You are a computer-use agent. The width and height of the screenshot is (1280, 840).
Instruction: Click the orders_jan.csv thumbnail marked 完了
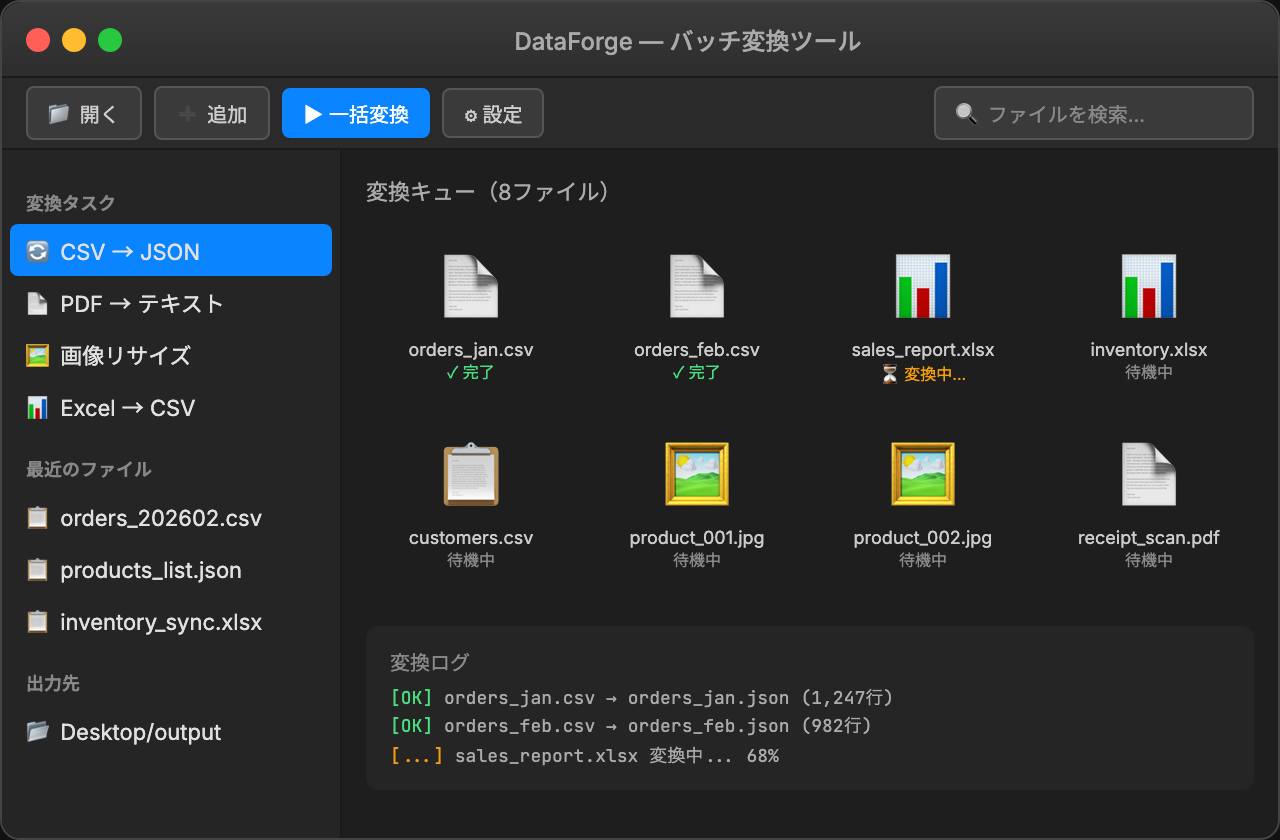(470, 285)
